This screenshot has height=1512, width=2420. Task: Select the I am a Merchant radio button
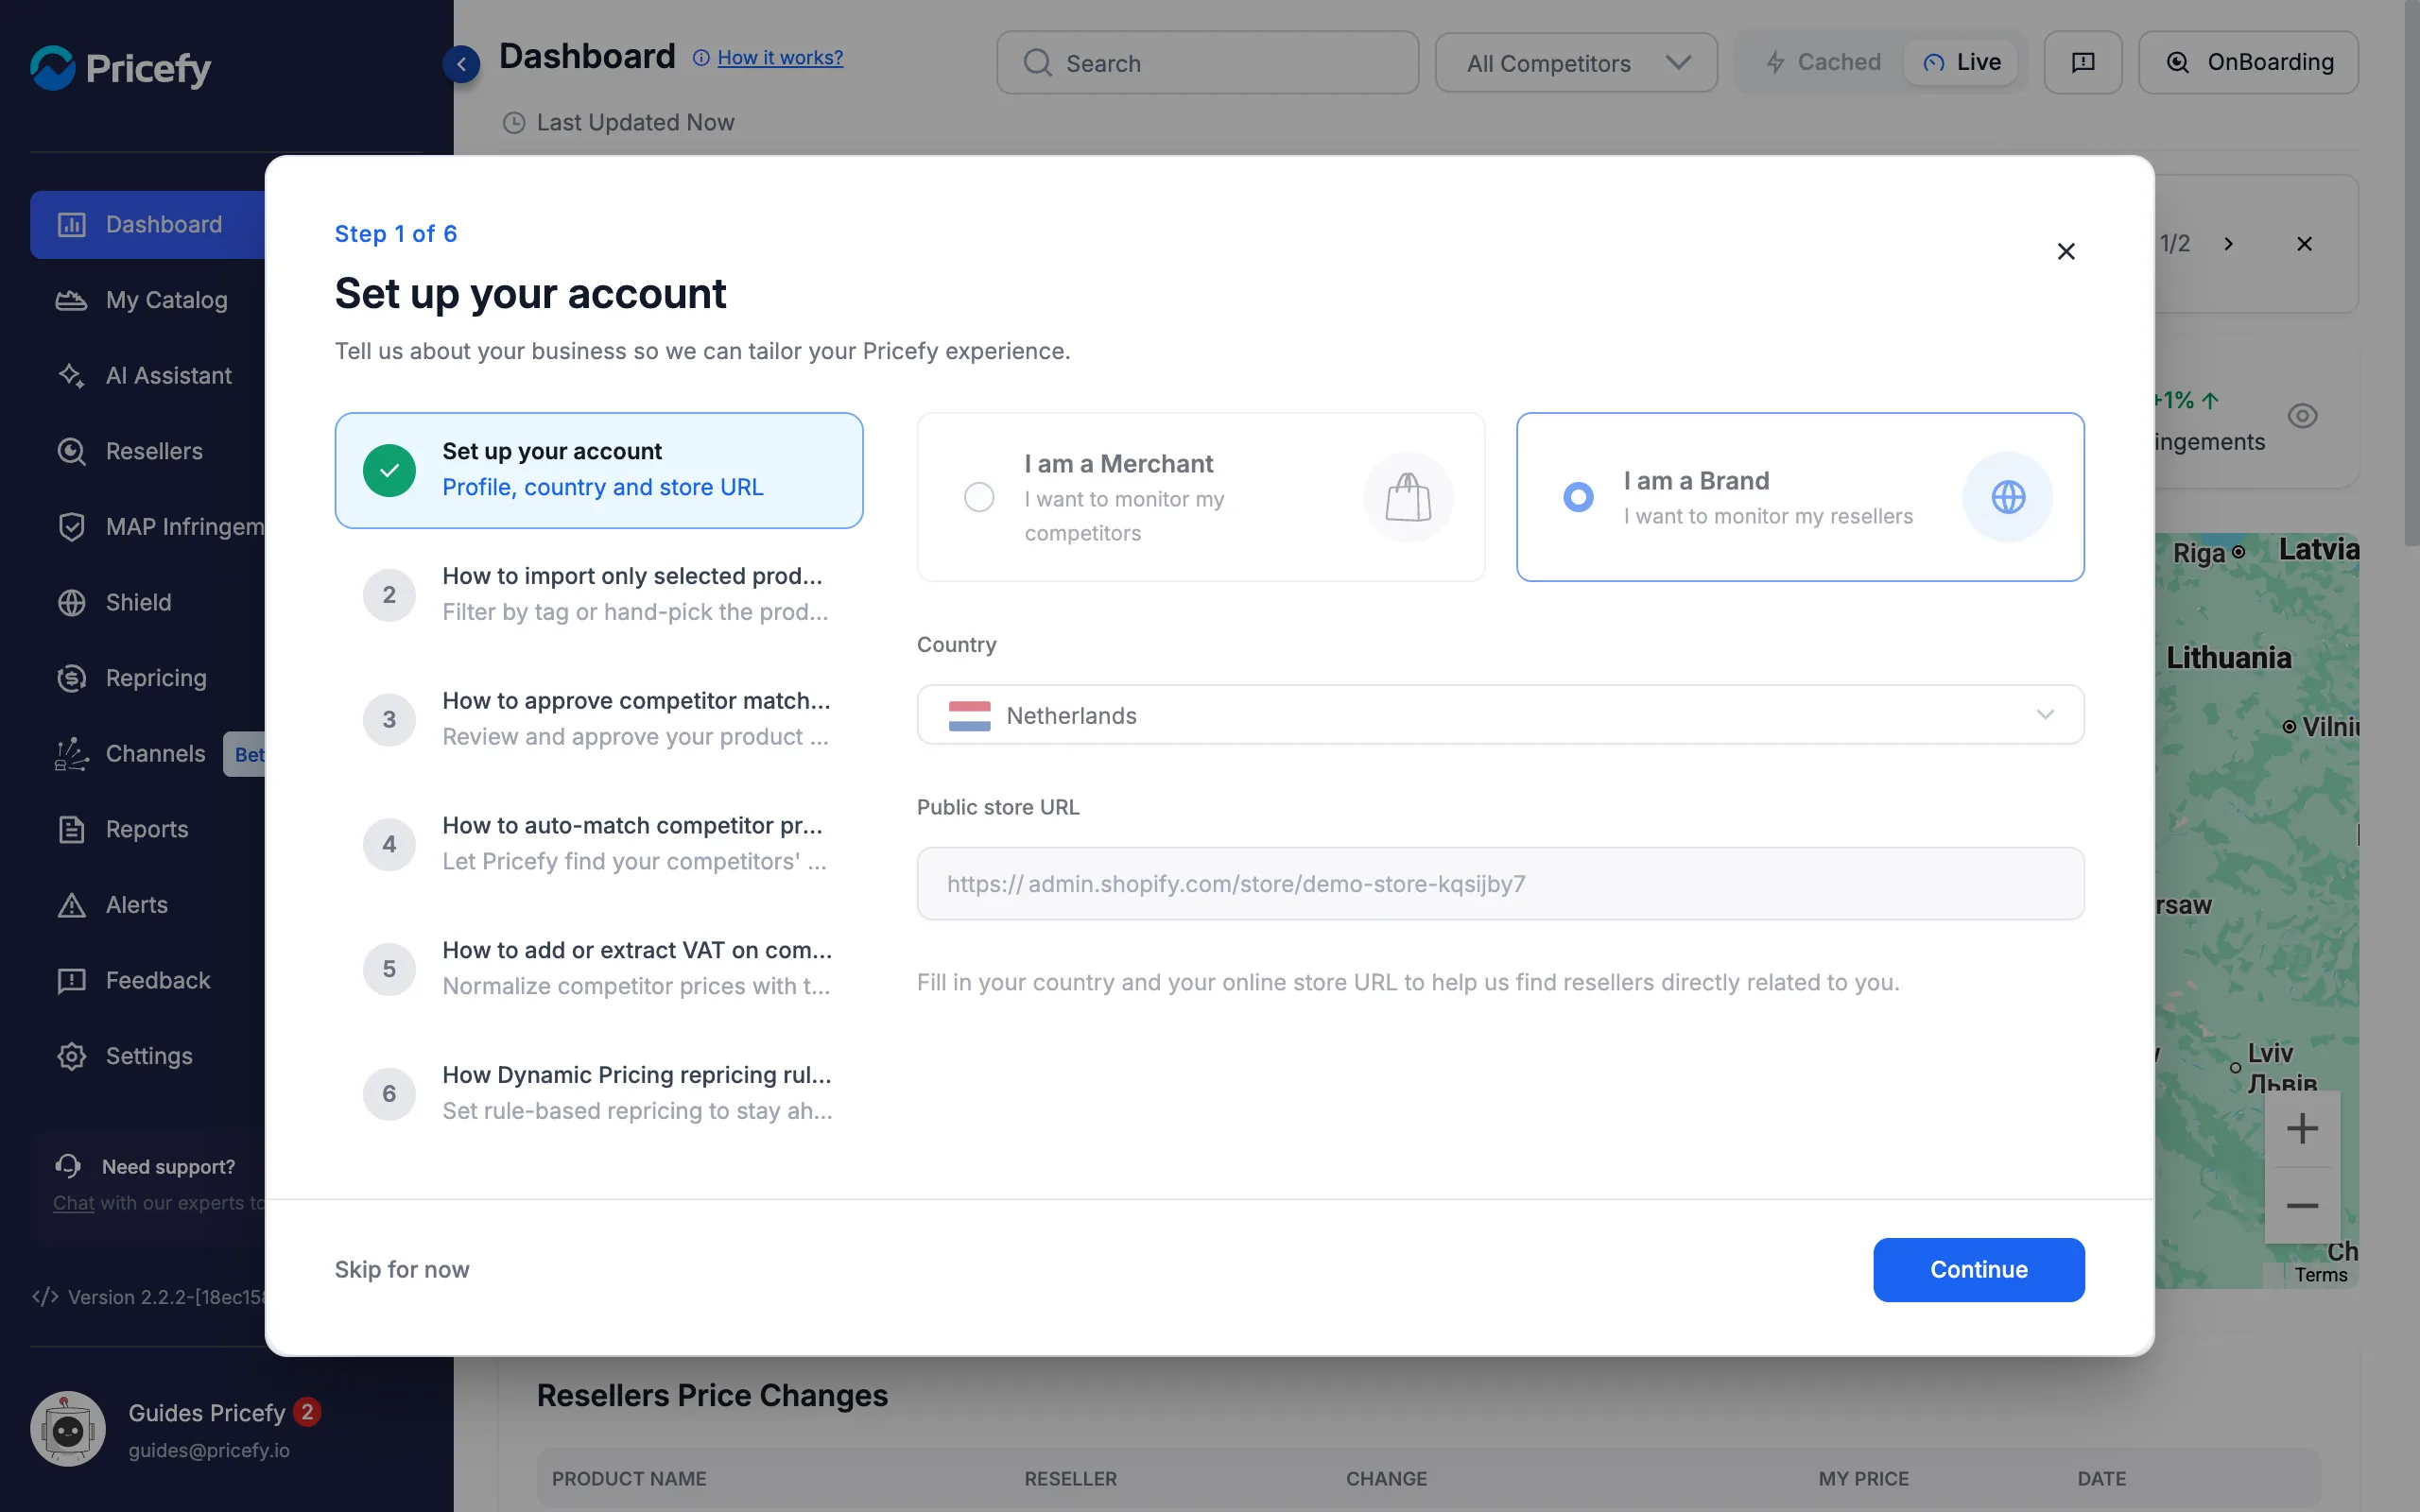pos(979,497)
